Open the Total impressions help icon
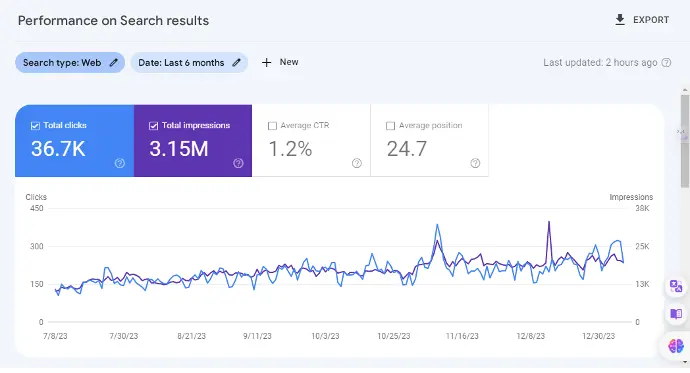Image resolution: width=690 pixels, height=373 pixels. pos(238,163)
